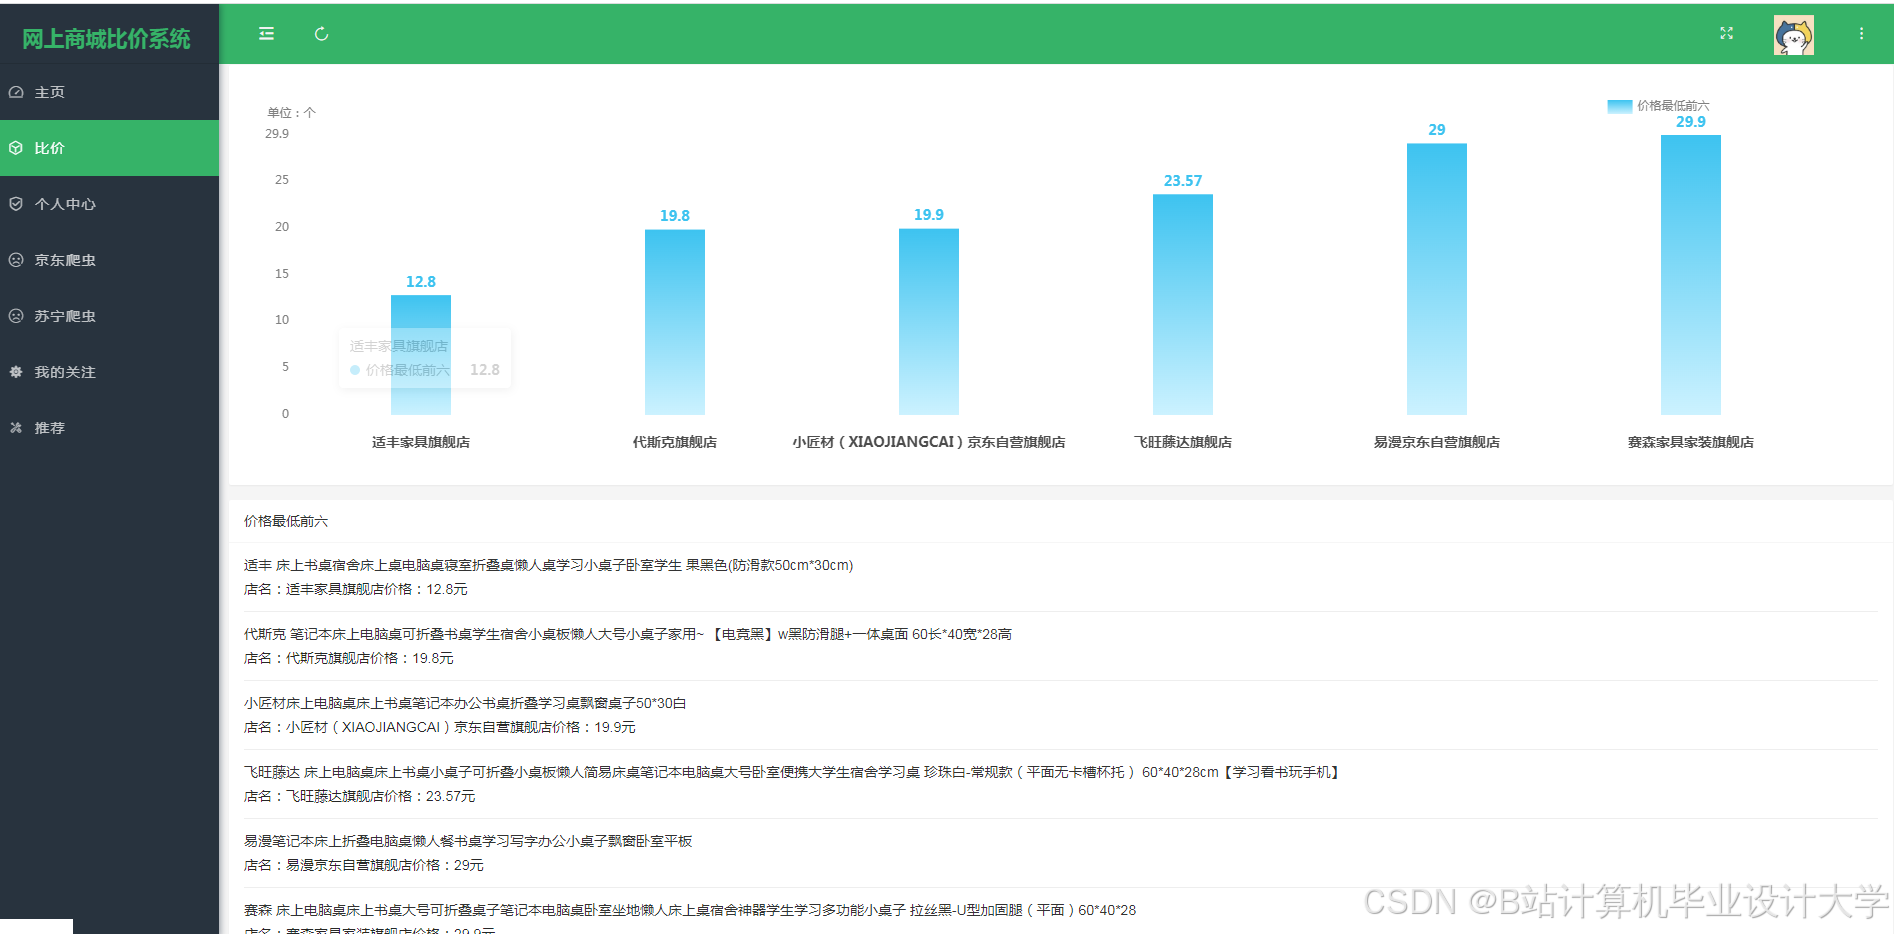
Task: Click the 主页 dashboard icon in the sidebar
Action: pyautogui.click(x=16, y=92)
